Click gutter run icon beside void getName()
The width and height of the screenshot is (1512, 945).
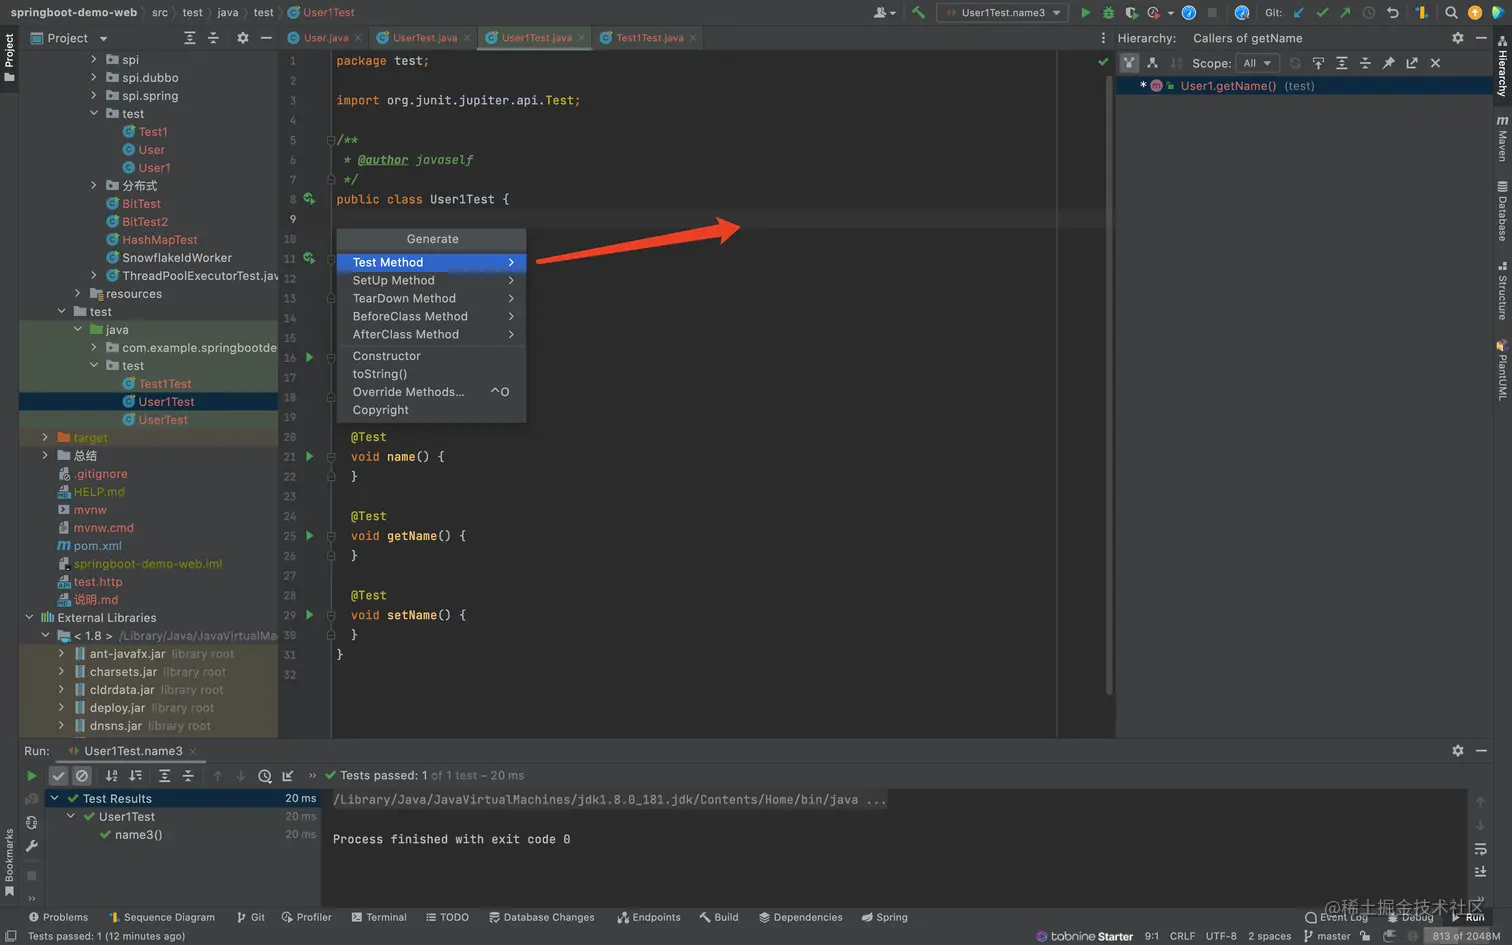point(309,536)
